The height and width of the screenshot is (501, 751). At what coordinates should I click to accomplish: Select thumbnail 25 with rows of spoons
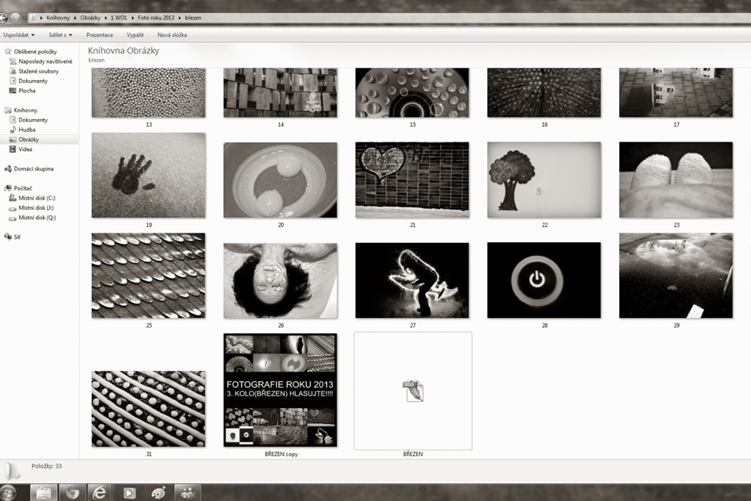pyautogui.click(x=148, y=276)
